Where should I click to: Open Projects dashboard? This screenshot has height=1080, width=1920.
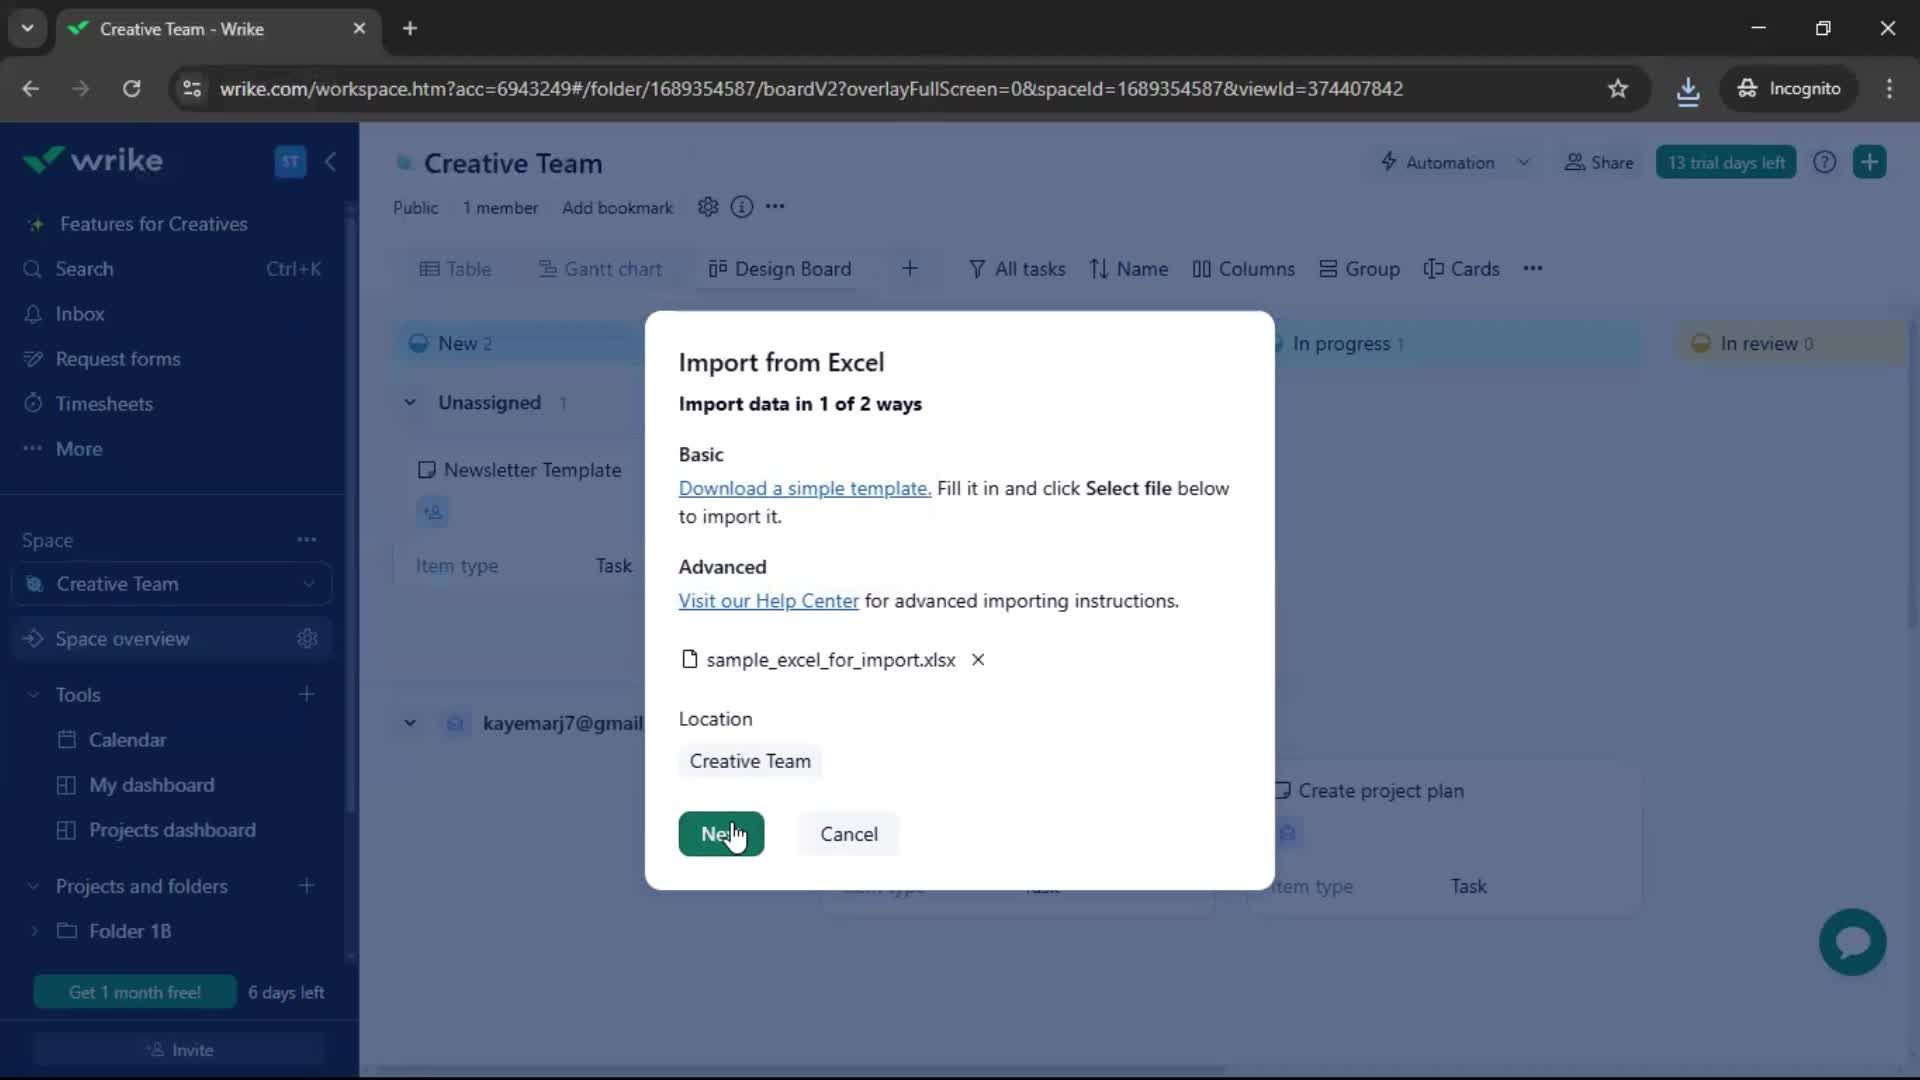point(172,830)
